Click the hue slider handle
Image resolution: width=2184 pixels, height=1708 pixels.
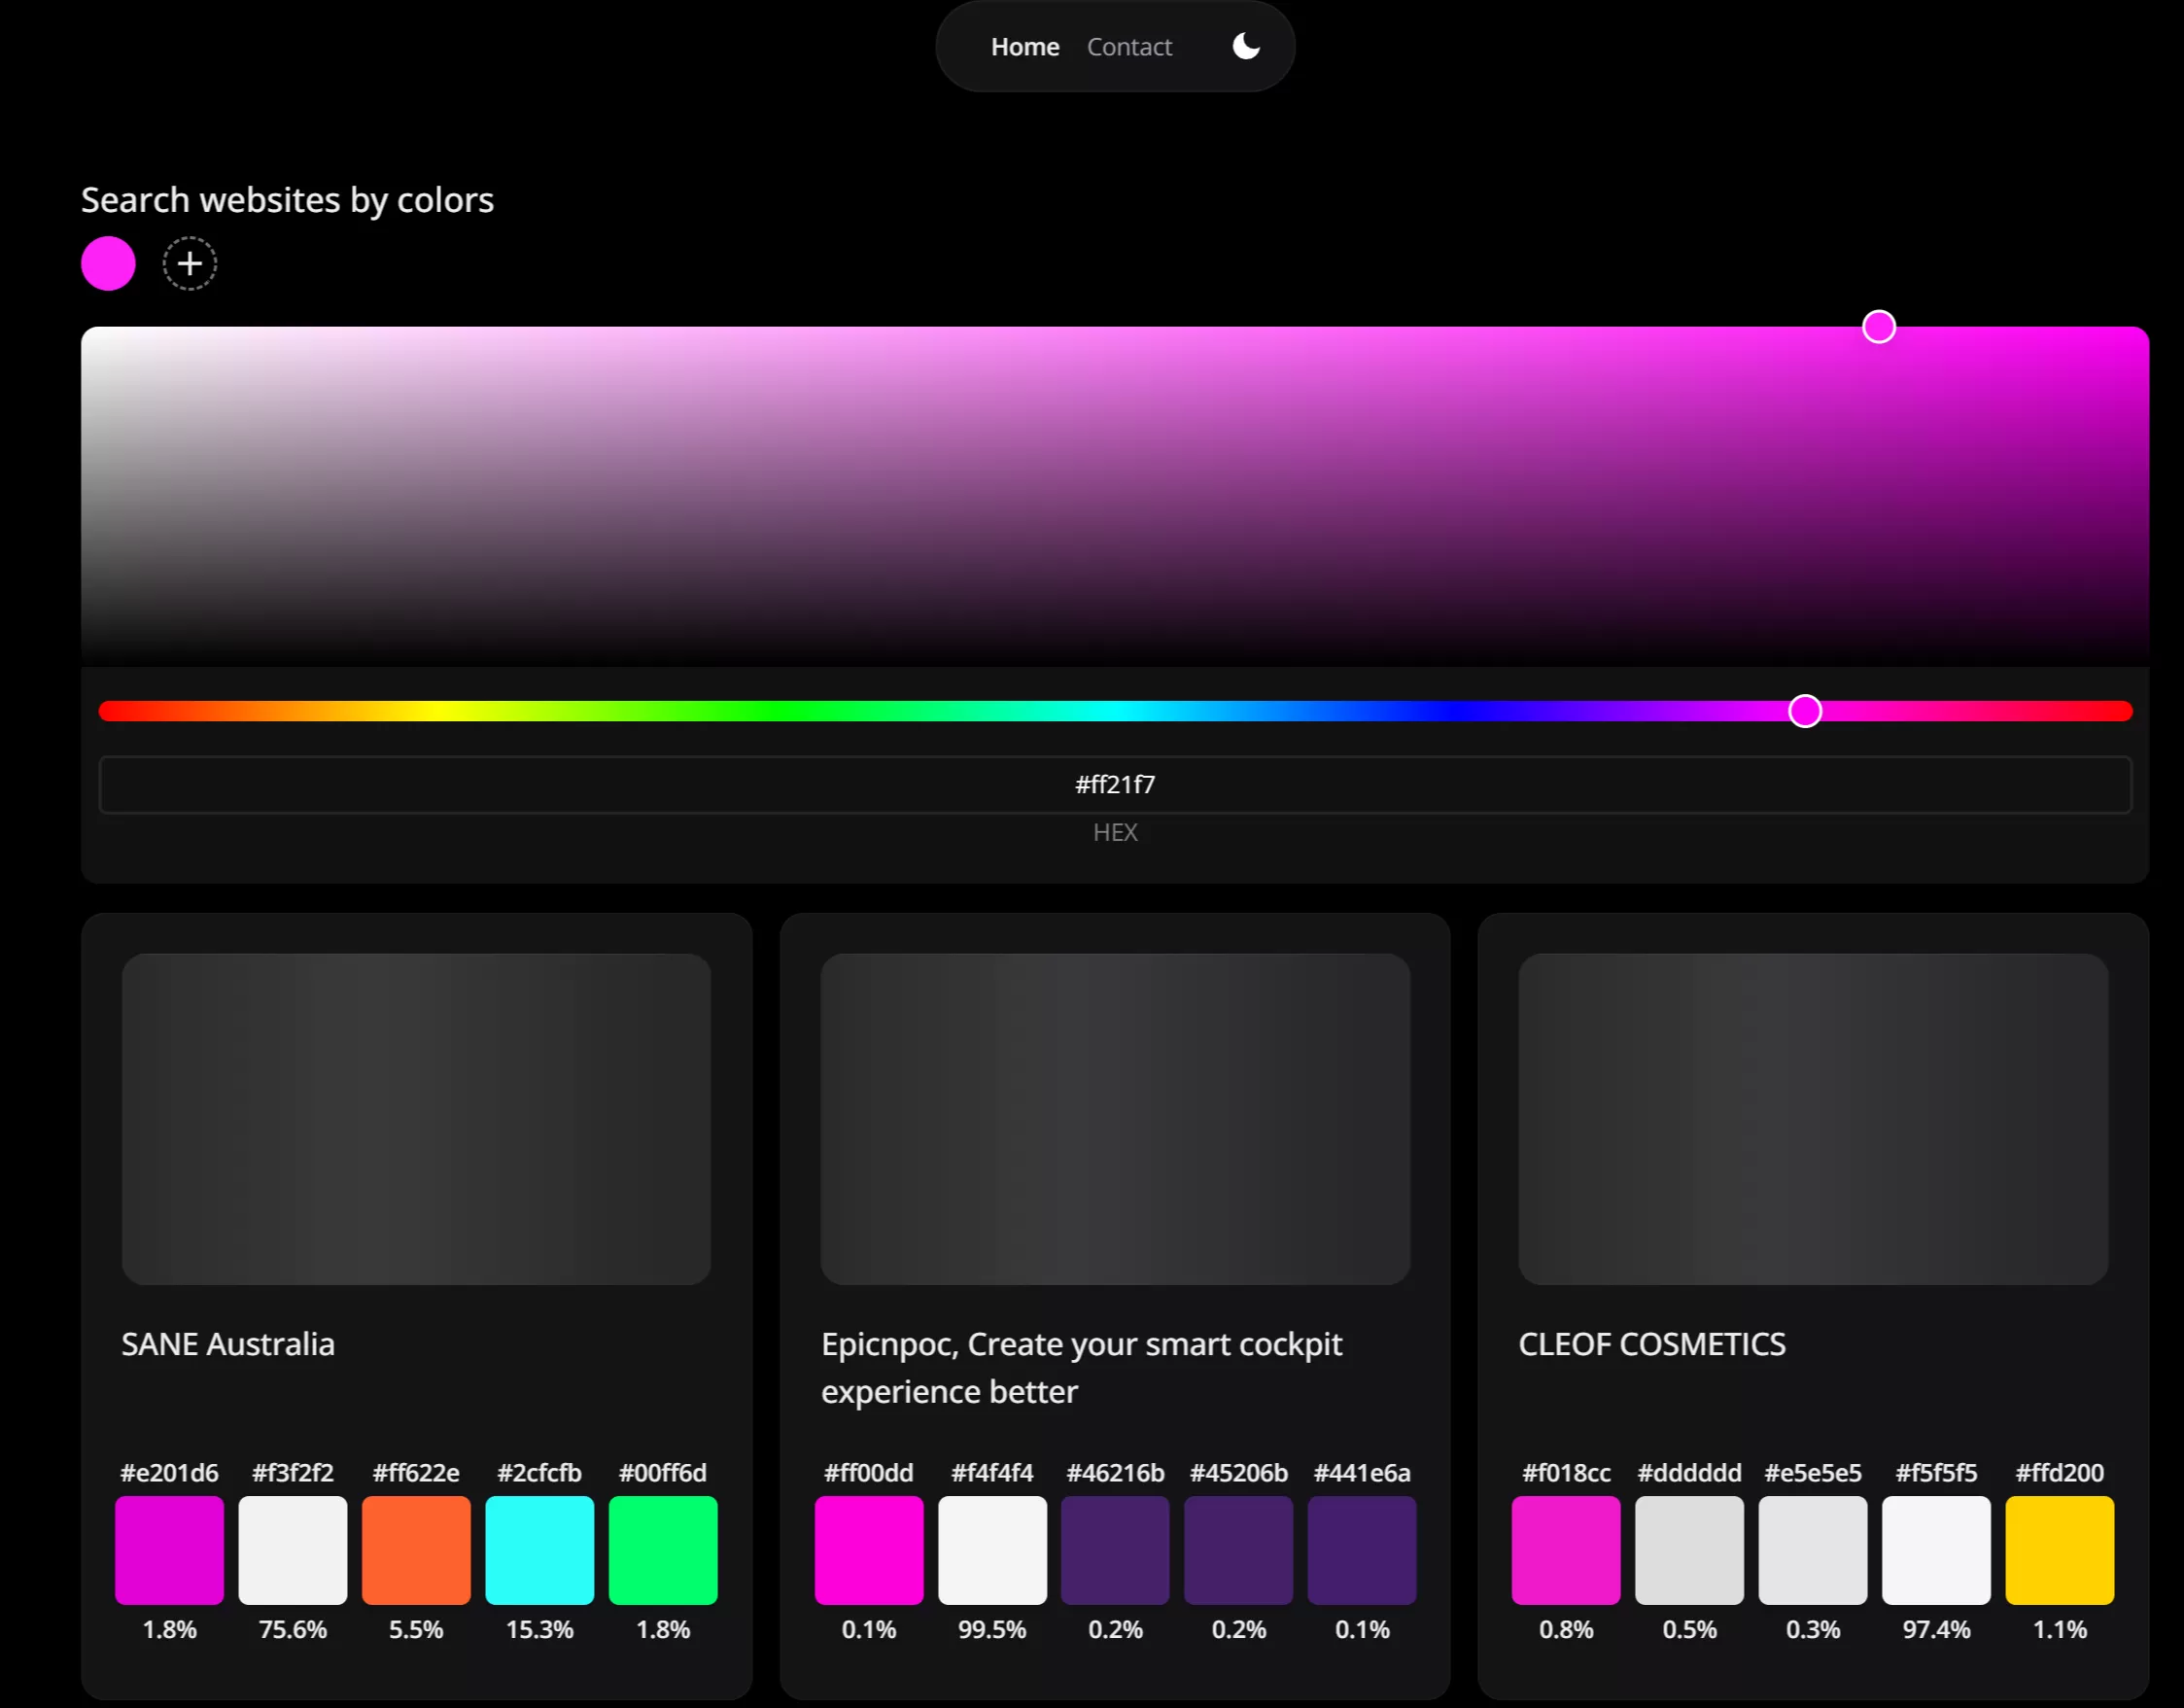coord(1804,711)
